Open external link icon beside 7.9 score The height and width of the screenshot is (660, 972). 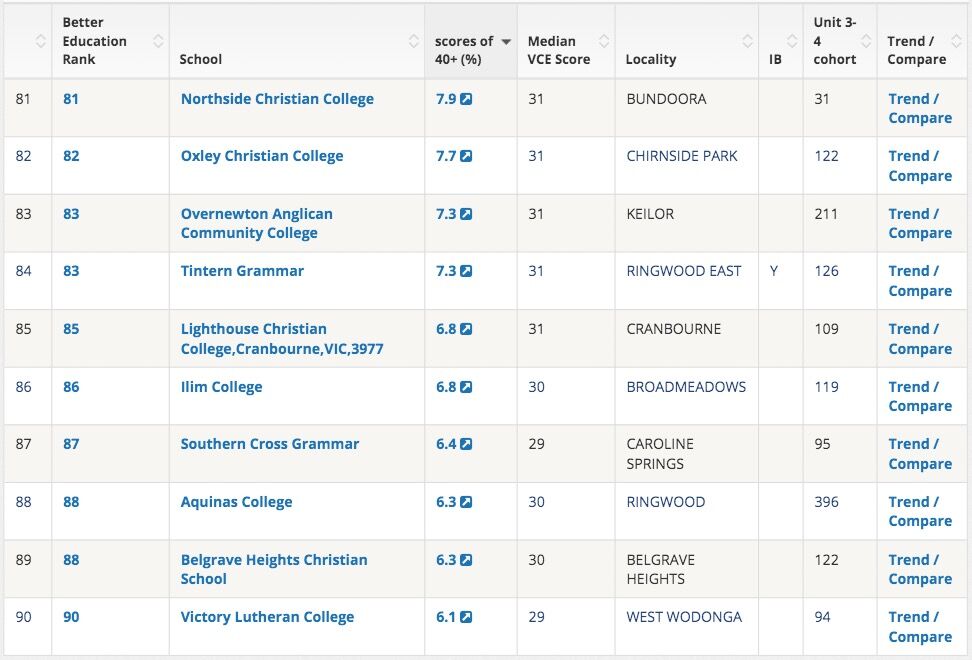pos(466,99)
